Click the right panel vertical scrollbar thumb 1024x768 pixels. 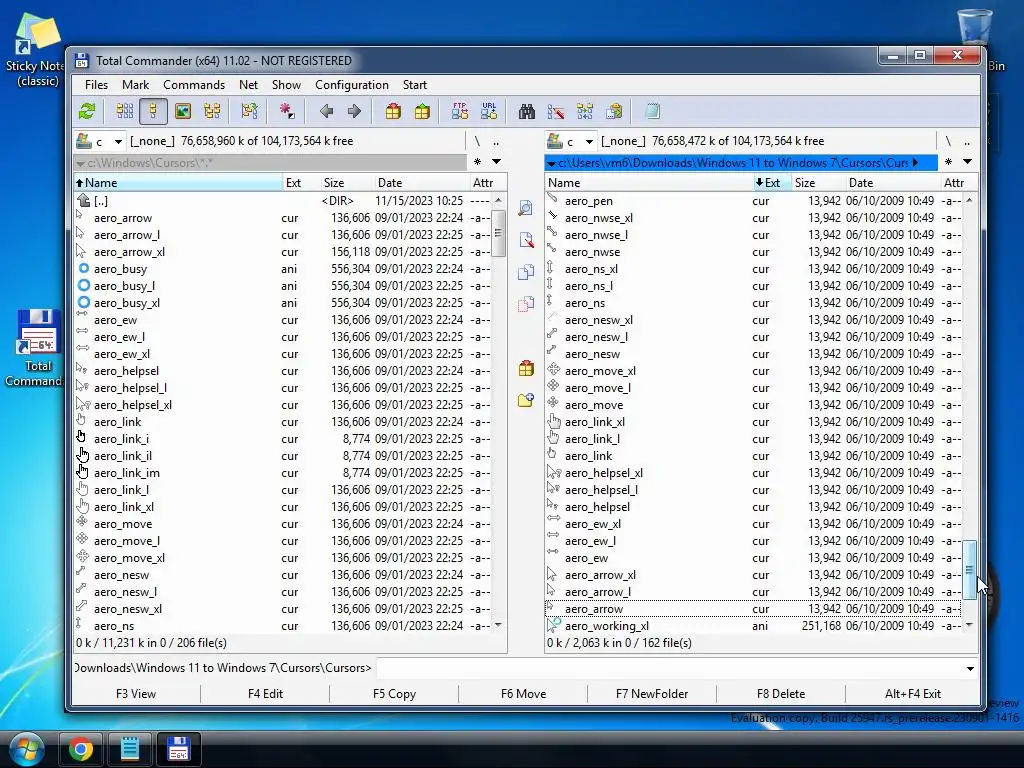tap(970, 569)
